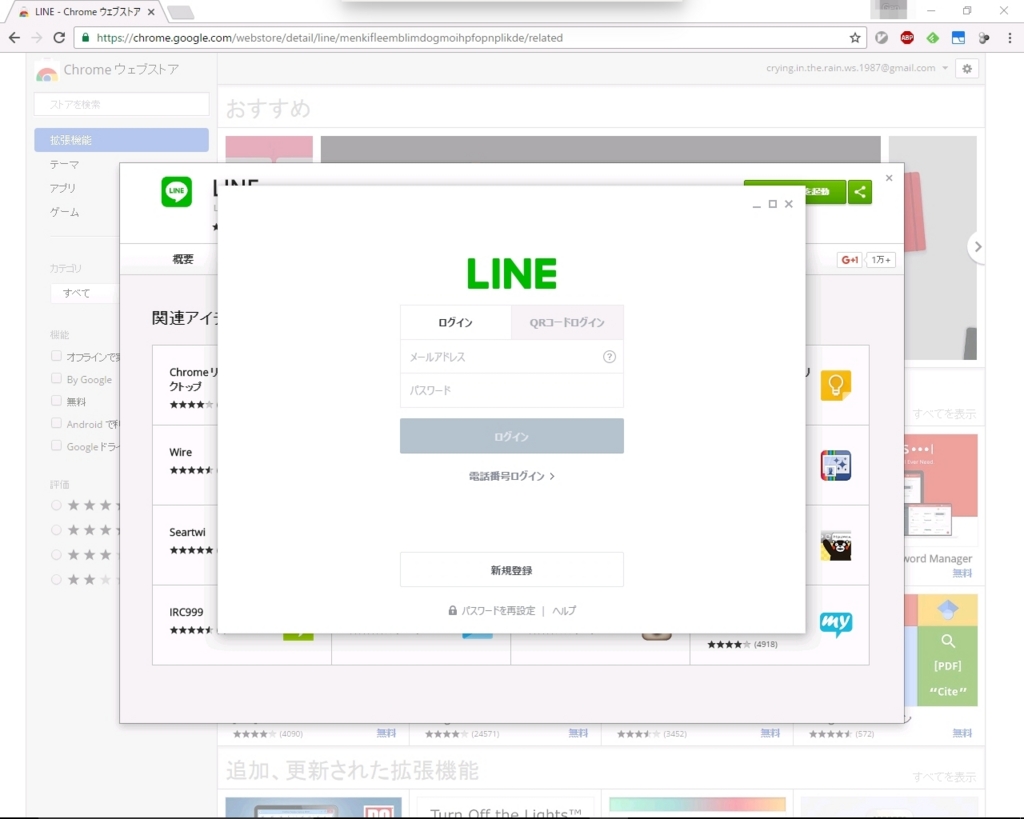The width and height of the screenshot is (1024, 819).
Task: Reload the page with refresh icon
Action: pos(59,38)
